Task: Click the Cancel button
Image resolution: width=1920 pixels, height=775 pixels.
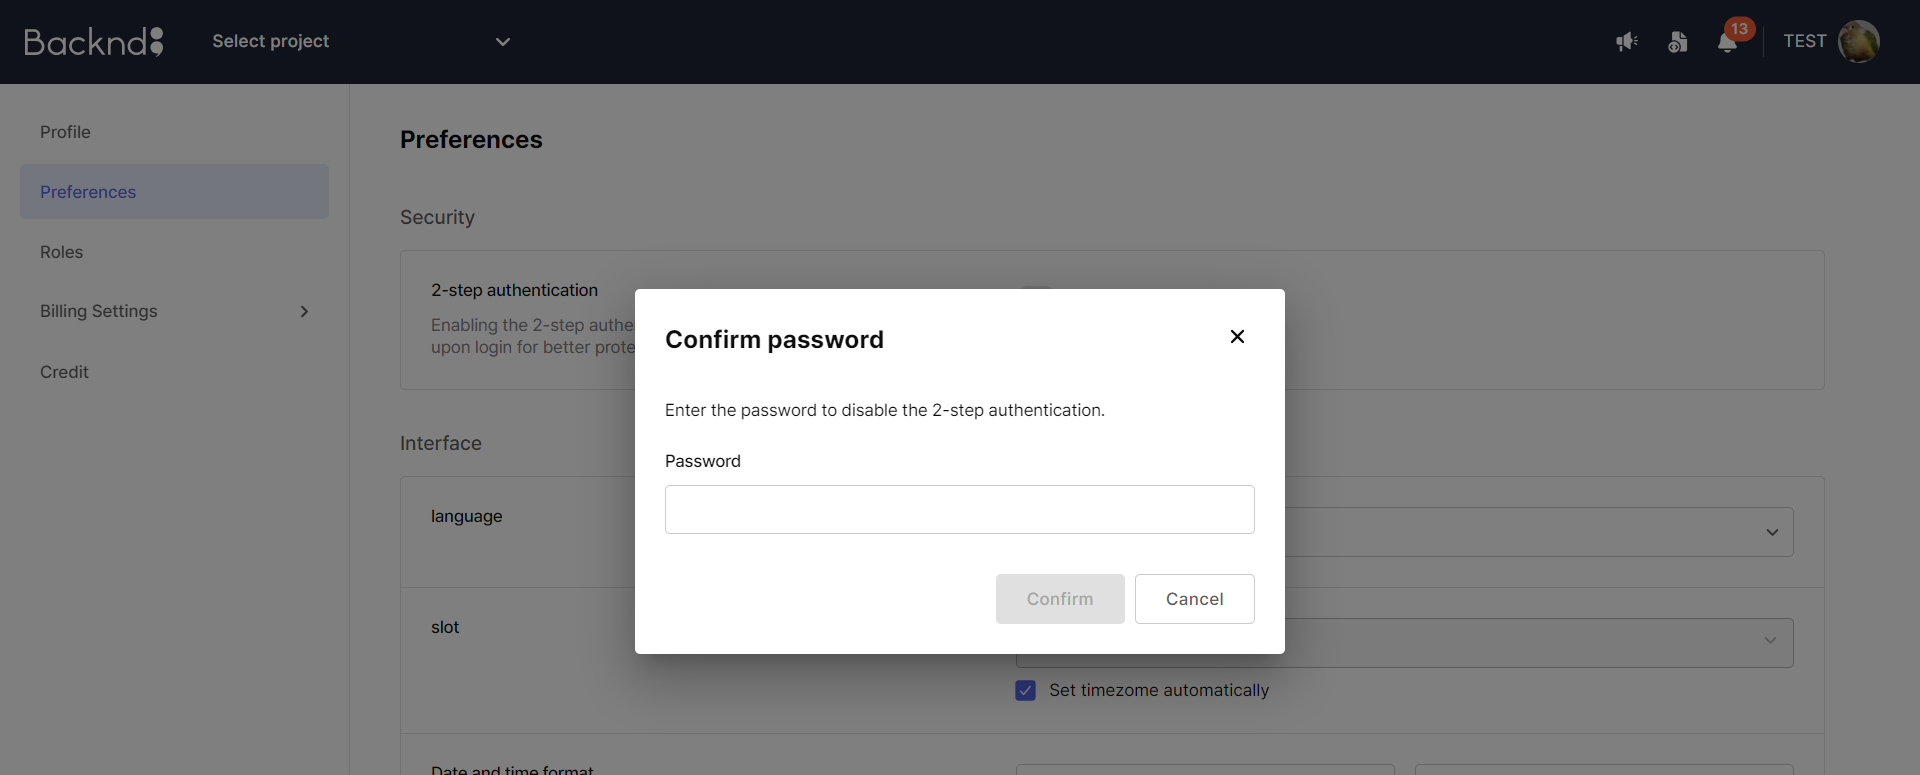Action: [x=1194, y=599]
